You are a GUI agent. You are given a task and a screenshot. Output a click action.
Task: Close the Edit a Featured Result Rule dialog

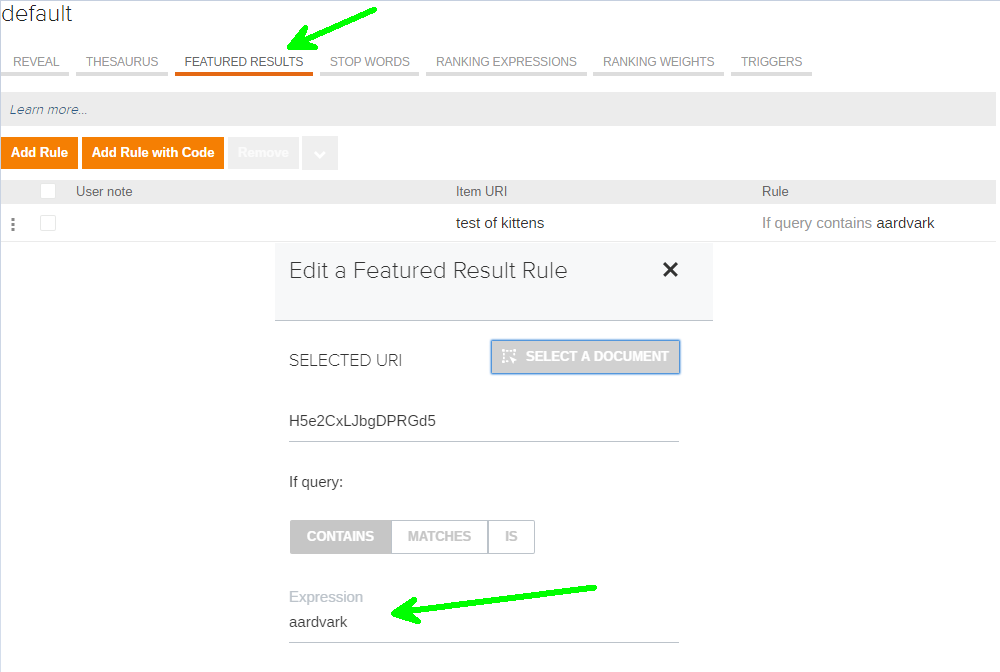(x=670, y=269)
